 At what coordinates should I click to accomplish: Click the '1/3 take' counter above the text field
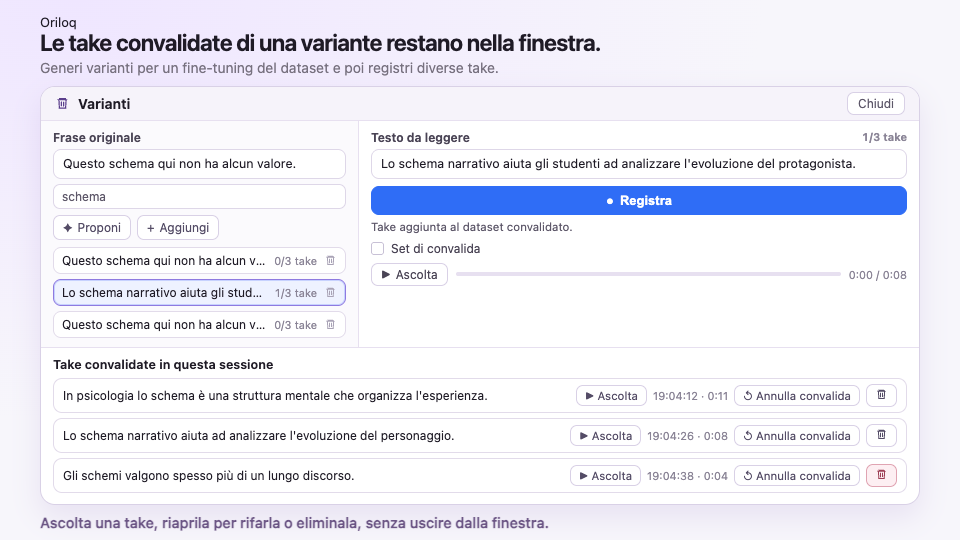point(884,137)
